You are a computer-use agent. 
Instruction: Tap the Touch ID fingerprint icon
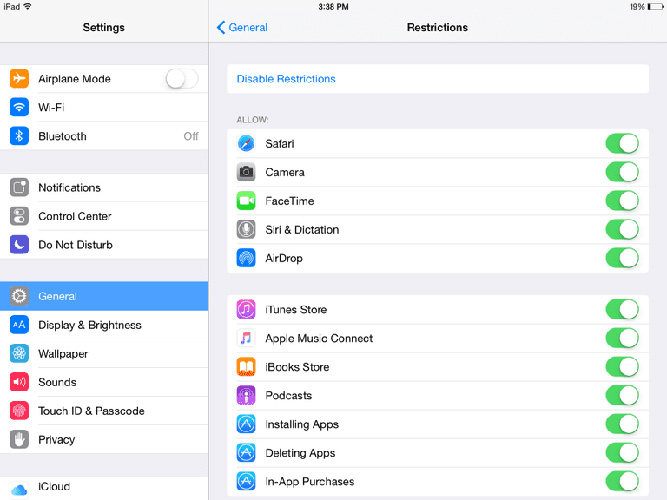[x=19, y=411]
